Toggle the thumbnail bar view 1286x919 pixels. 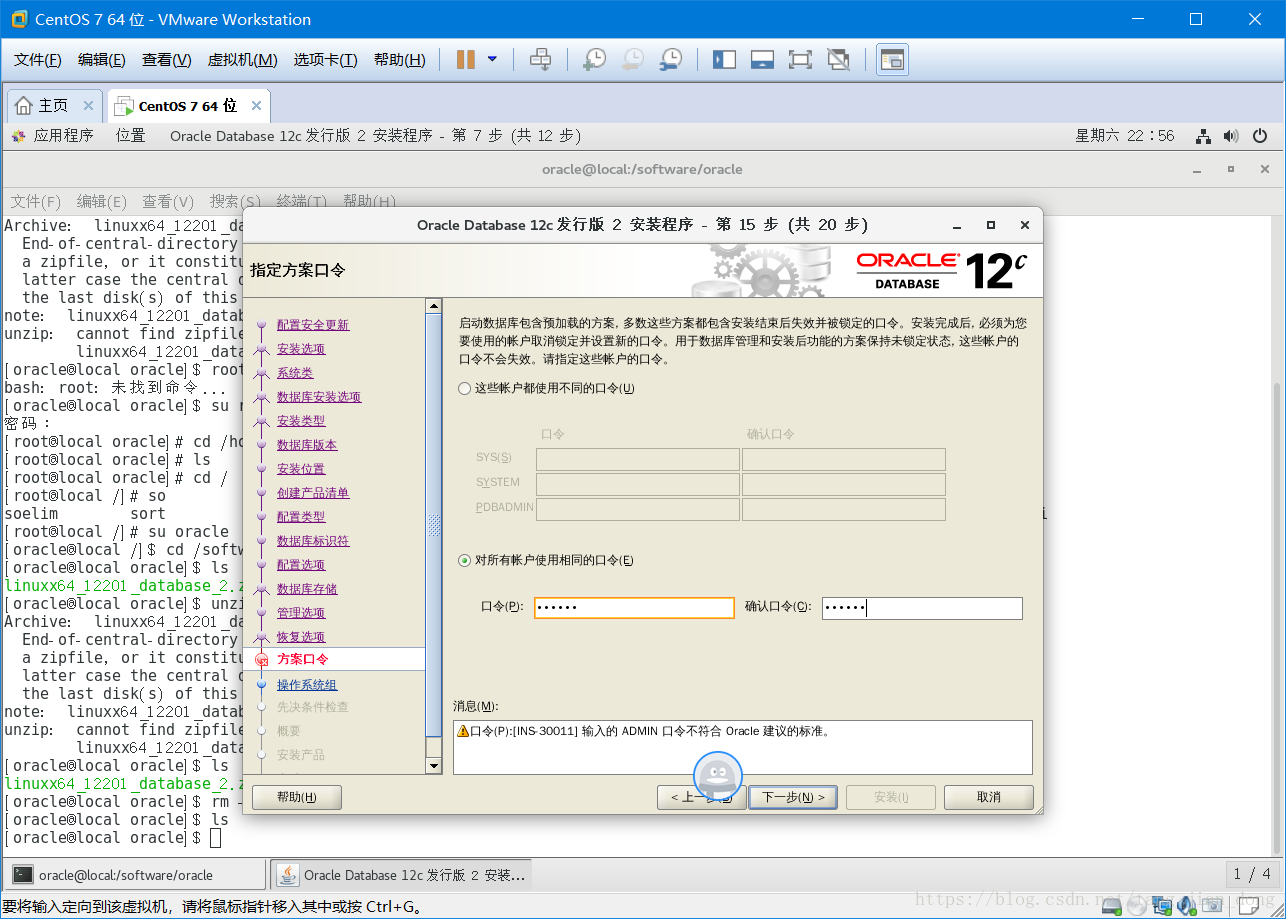[762, 60]
